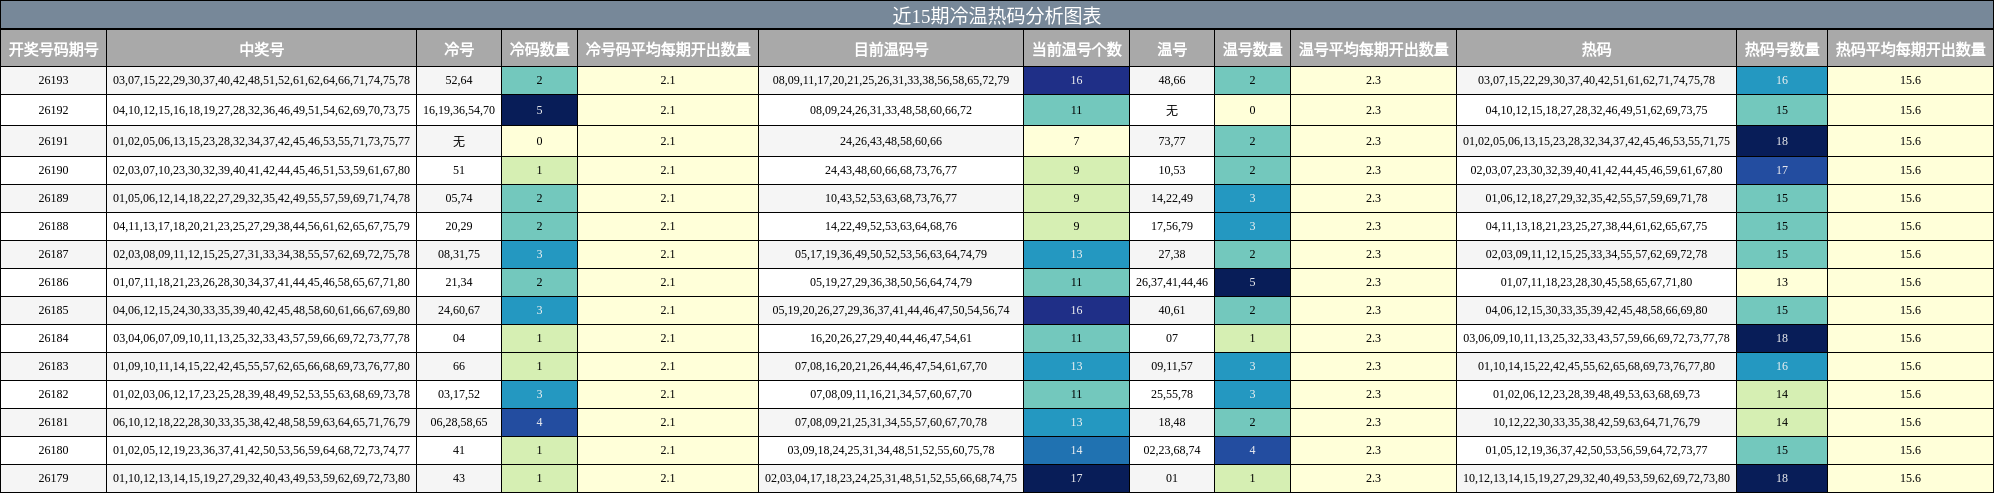The width and height of the screenshot is (1994, 493).
Task: Click warm numbers cell 73,77
Action: (1171, 141)
